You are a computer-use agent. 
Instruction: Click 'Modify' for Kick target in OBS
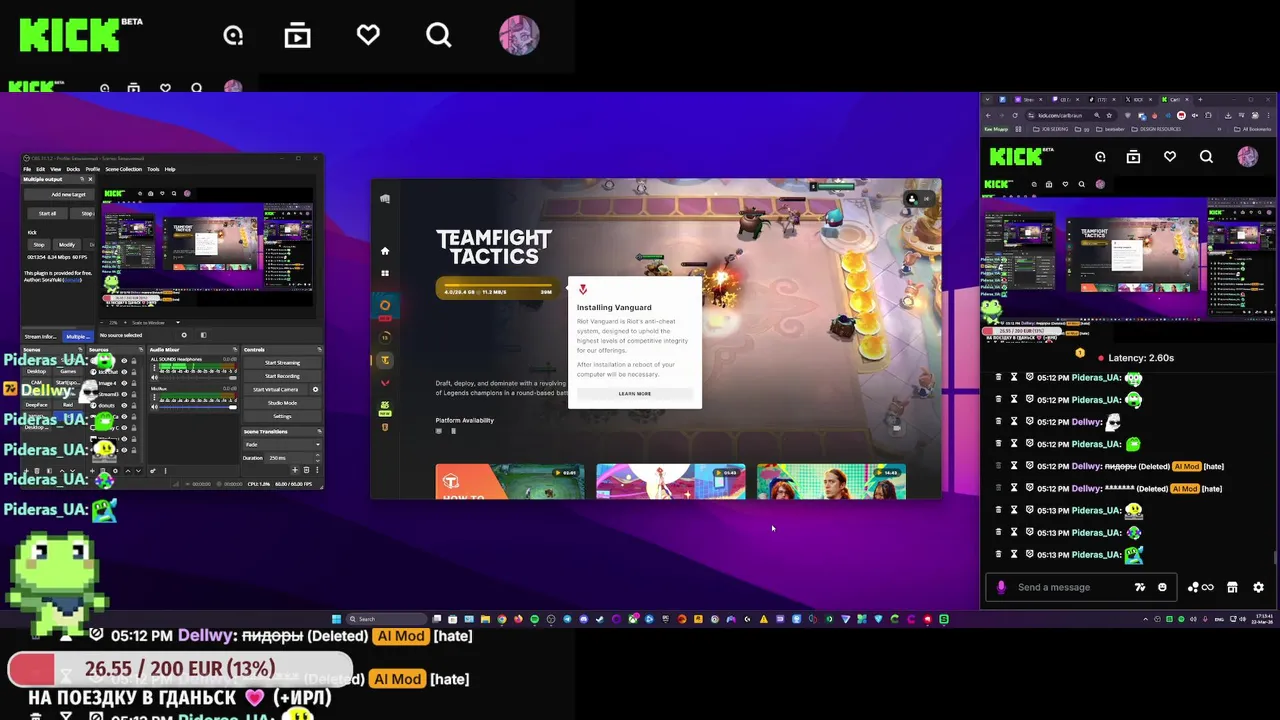tap(67, 244)
